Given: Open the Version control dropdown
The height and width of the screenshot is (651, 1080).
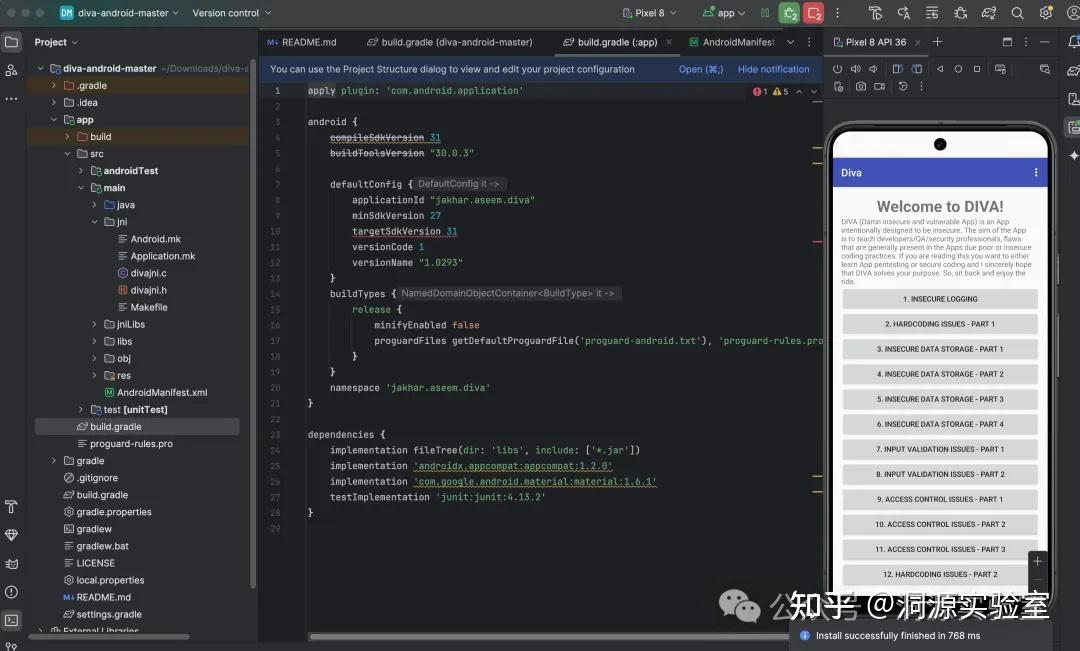Looking at the screenshot, I should click(231, 13).
